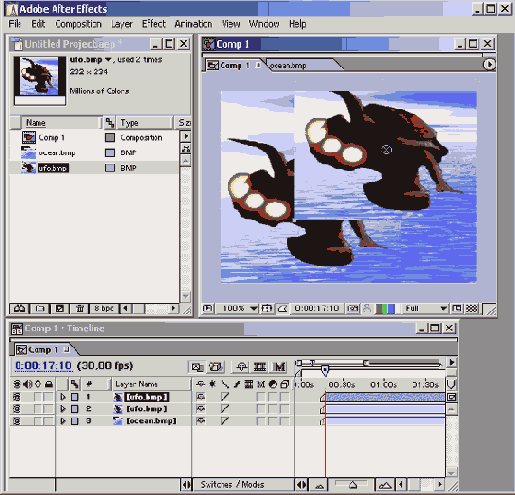Create a new composition from Project window
515x495 pixels.
(60, 308)
